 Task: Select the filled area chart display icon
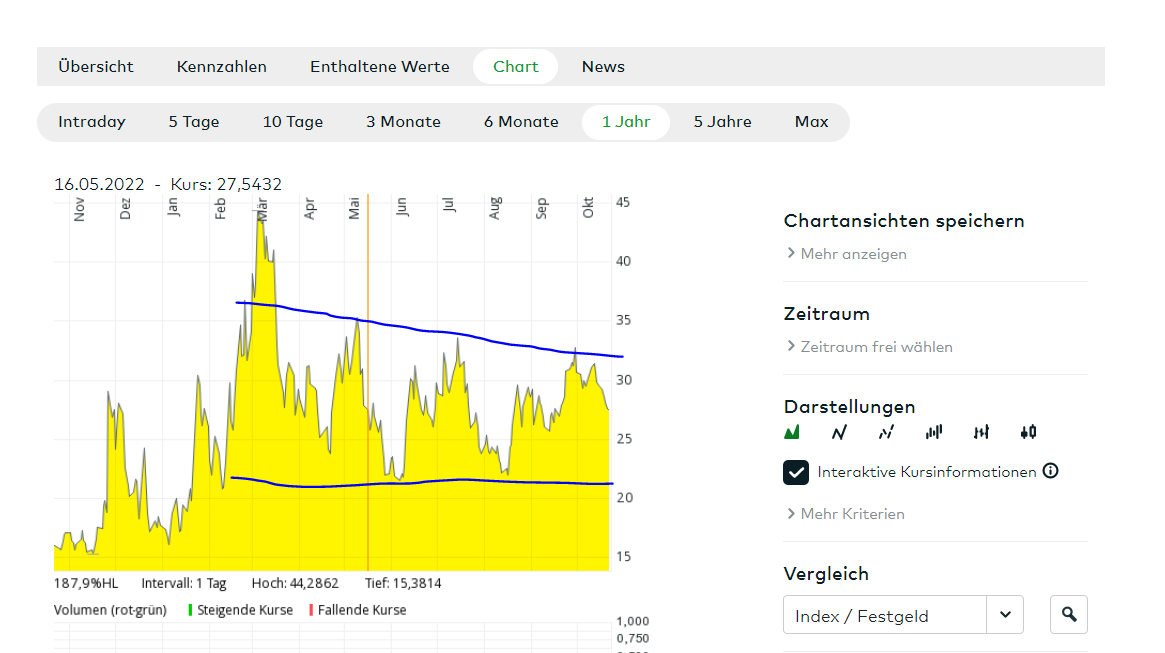click(x=792, y=432)
